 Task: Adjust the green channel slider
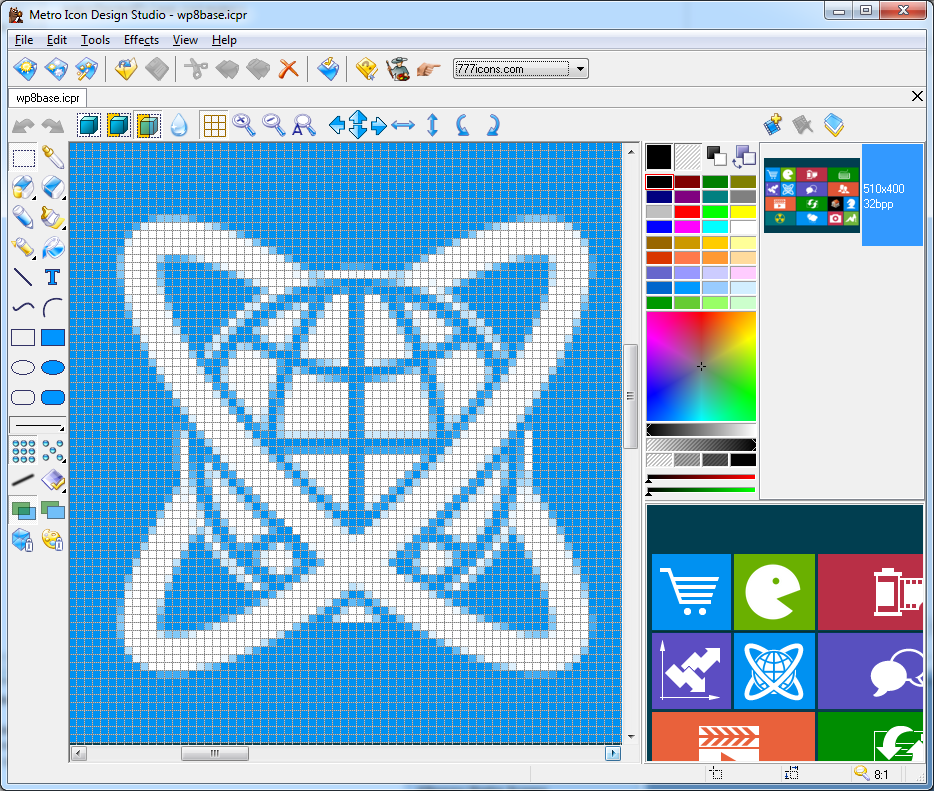(701, 491)
